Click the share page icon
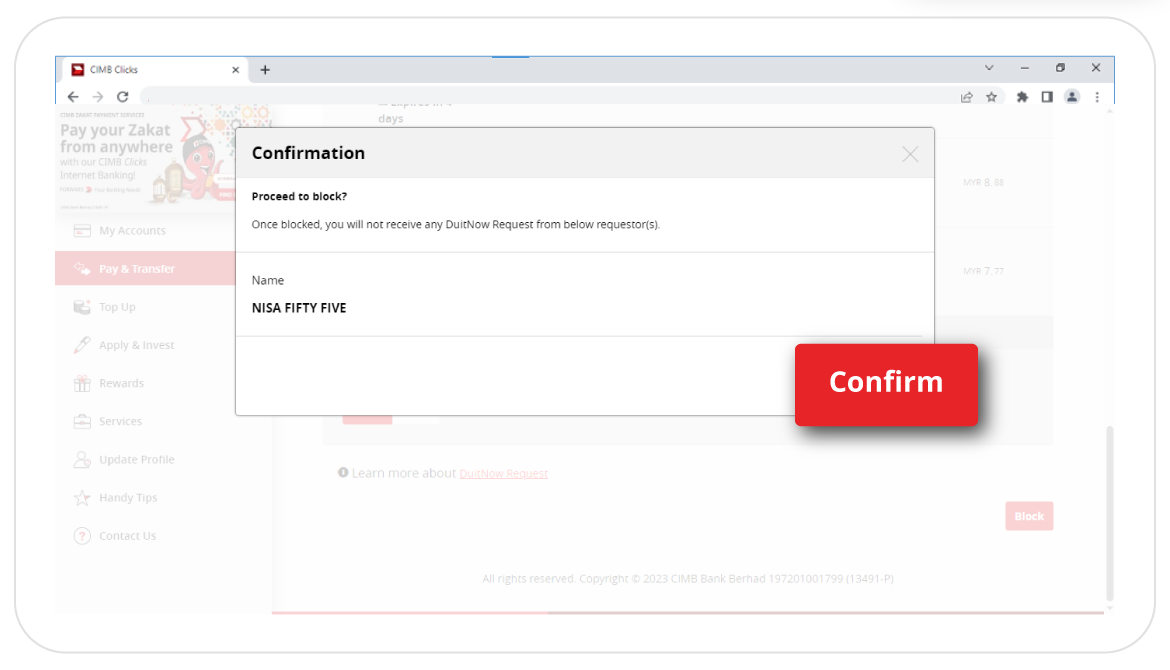The image size is (1170, 670). click(966, 97)
